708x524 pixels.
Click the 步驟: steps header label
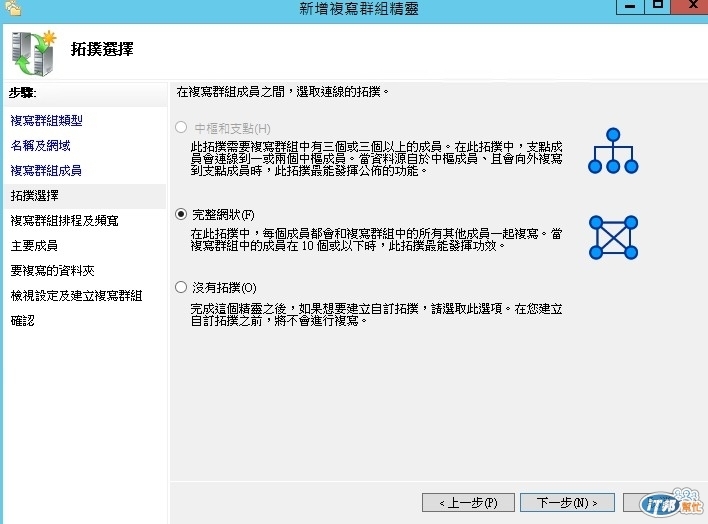point(23,93)
